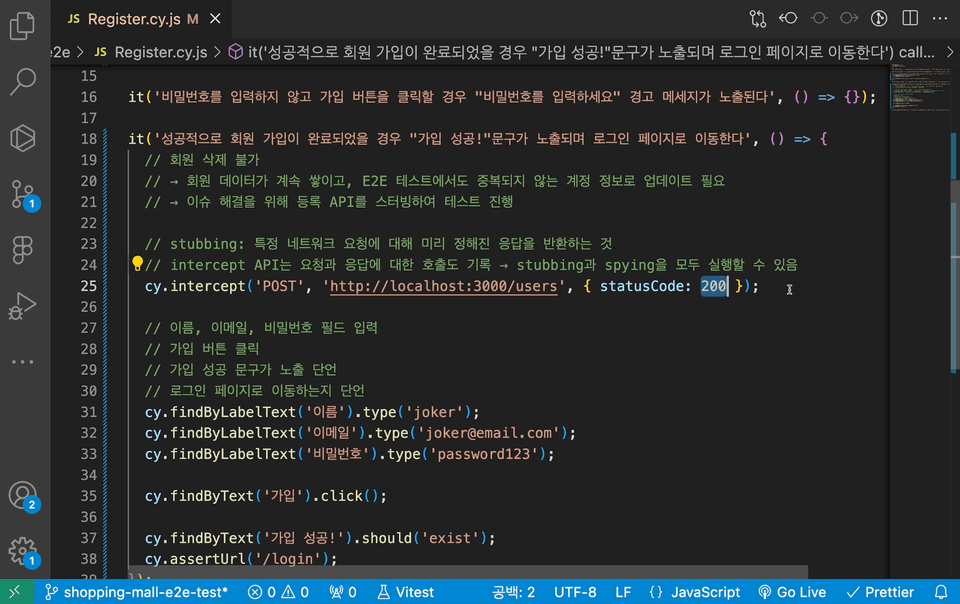Image resolution: width=960 pixels, height=604 pixels.
Task: Go to next change arrow icon
Action: point(849,18)
